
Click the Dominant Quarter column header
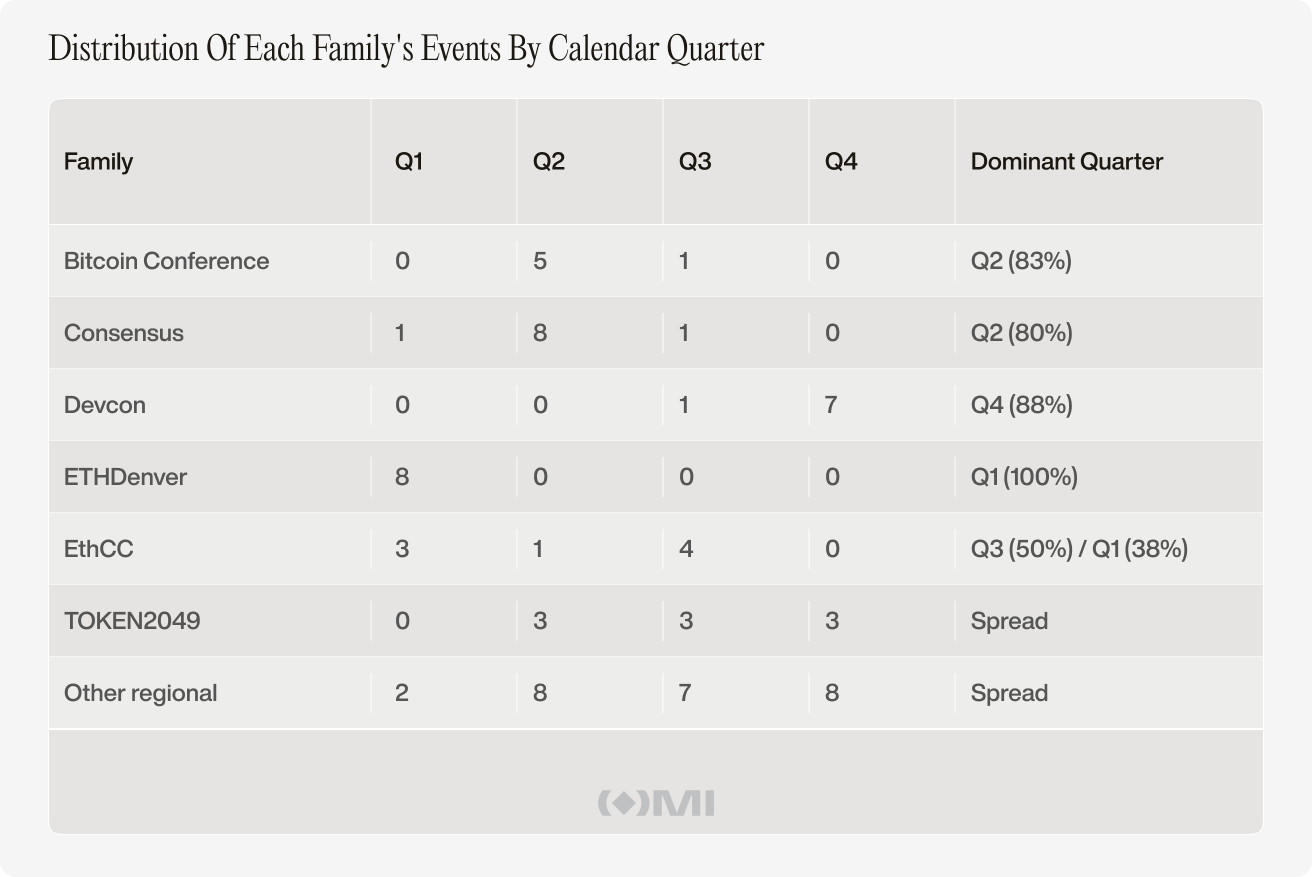tap(1067, 161)
